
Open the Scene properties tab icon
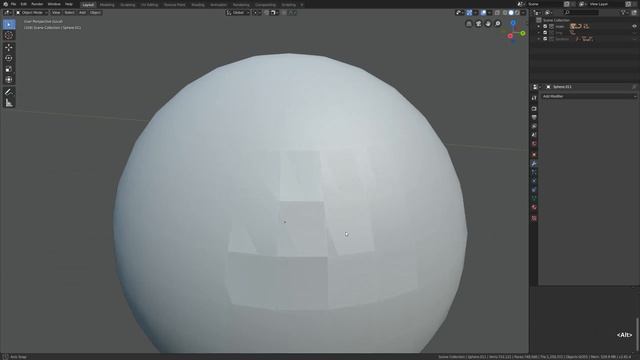534,135
